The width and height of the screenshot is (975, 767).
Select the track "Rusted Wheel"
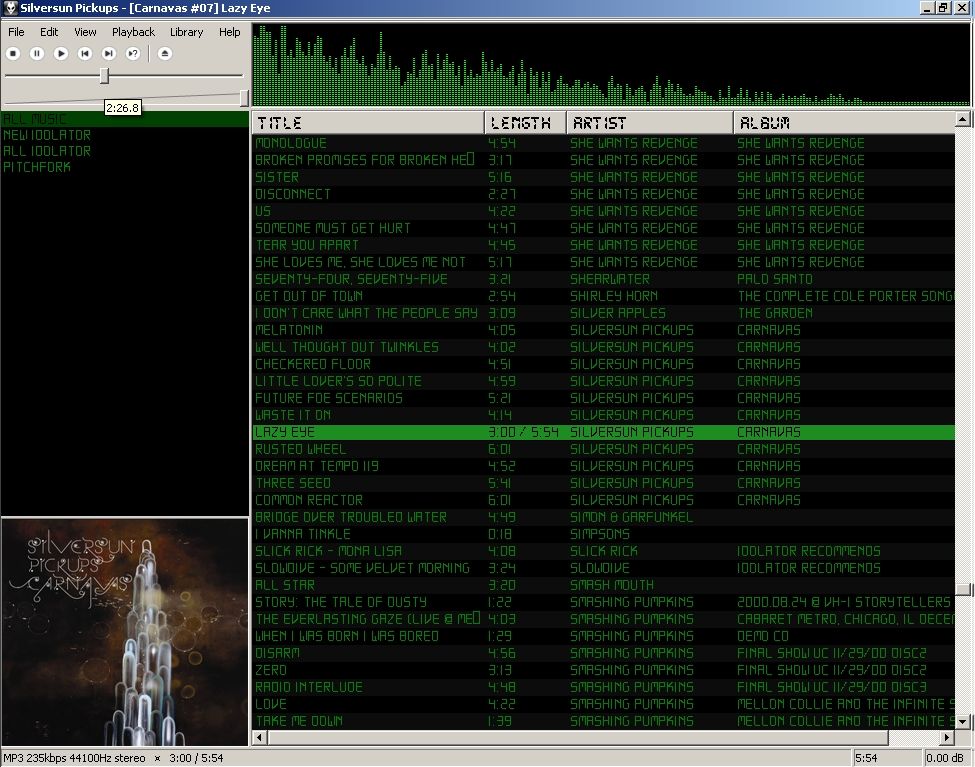tap(603, 449)
